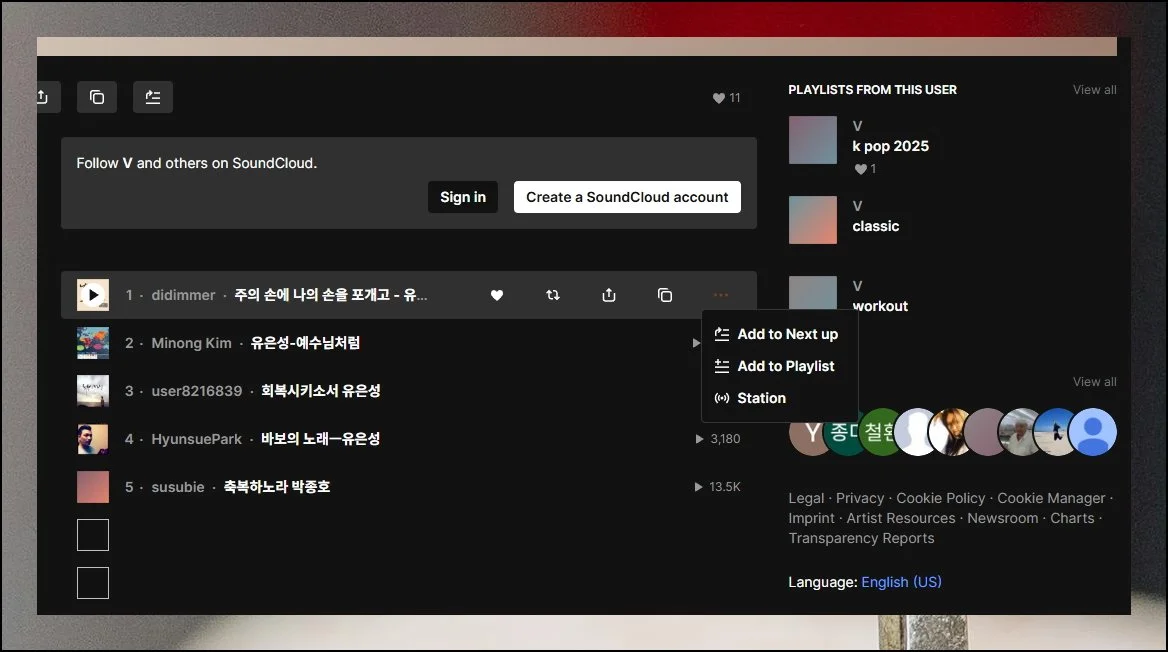Open the classic playlist

click(x=875, y=226)
